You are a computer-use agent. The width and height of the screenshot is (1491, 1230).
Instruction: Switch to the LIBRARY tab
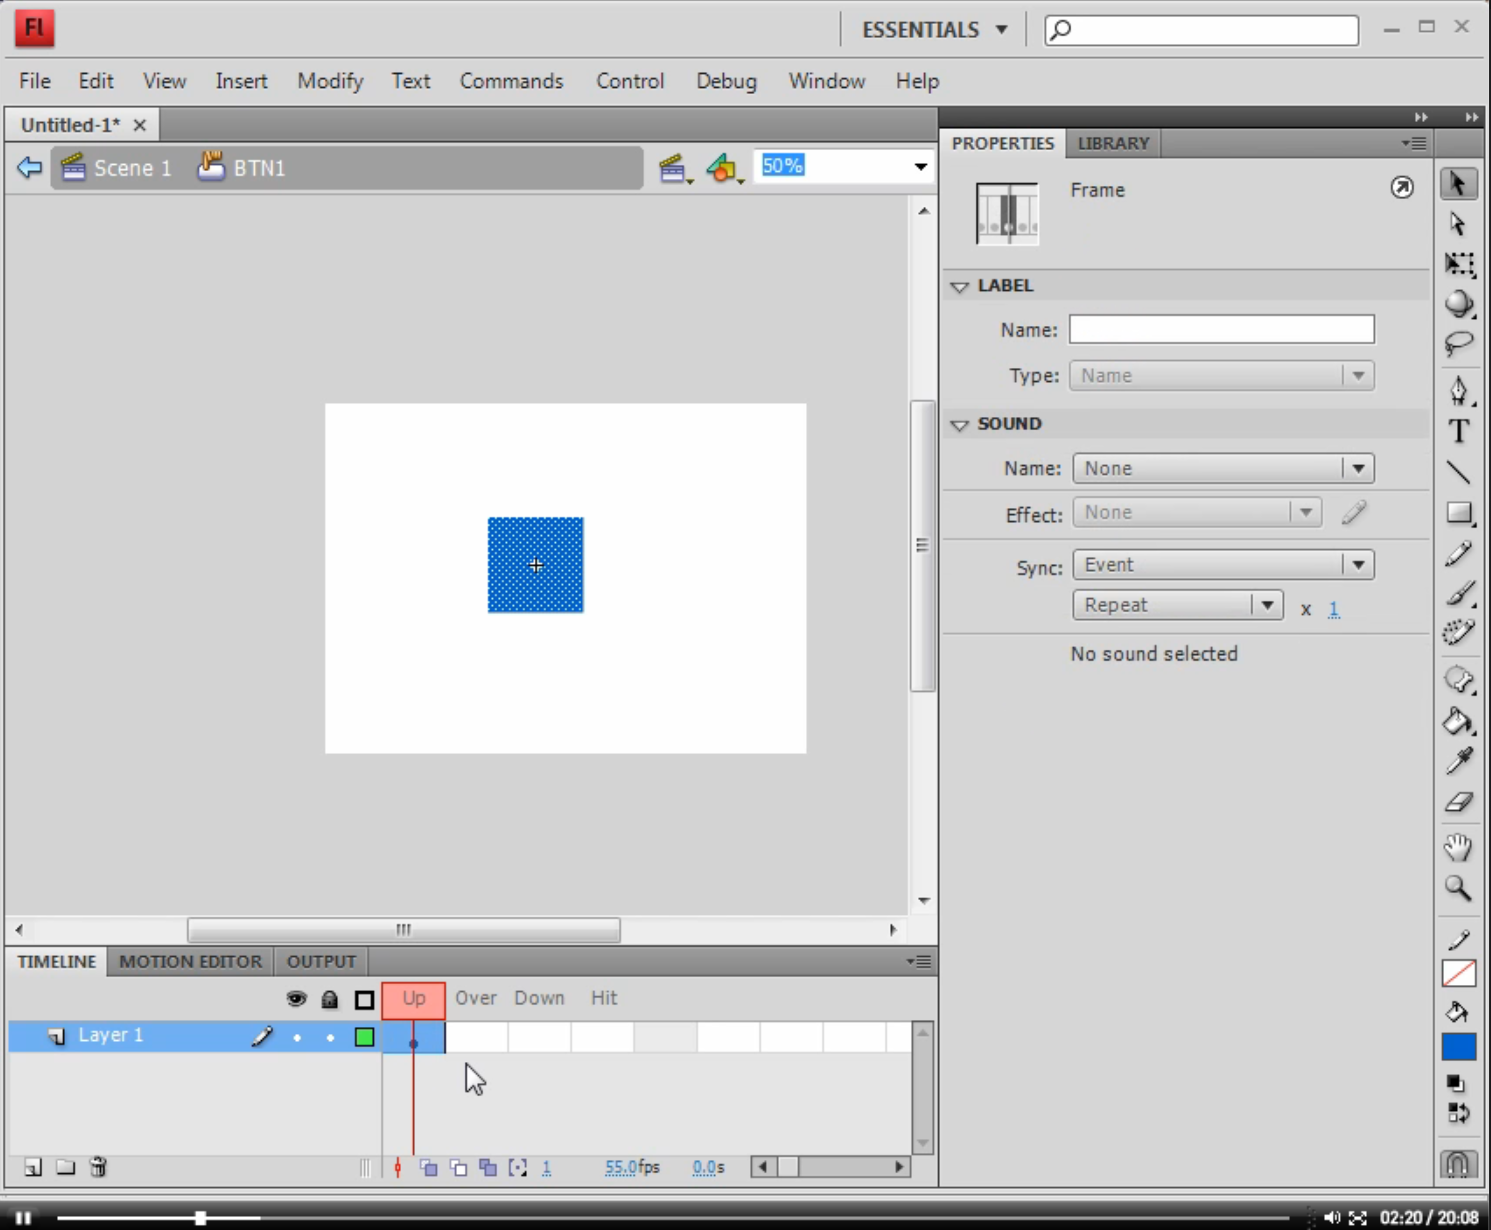tap(1113, 143)
